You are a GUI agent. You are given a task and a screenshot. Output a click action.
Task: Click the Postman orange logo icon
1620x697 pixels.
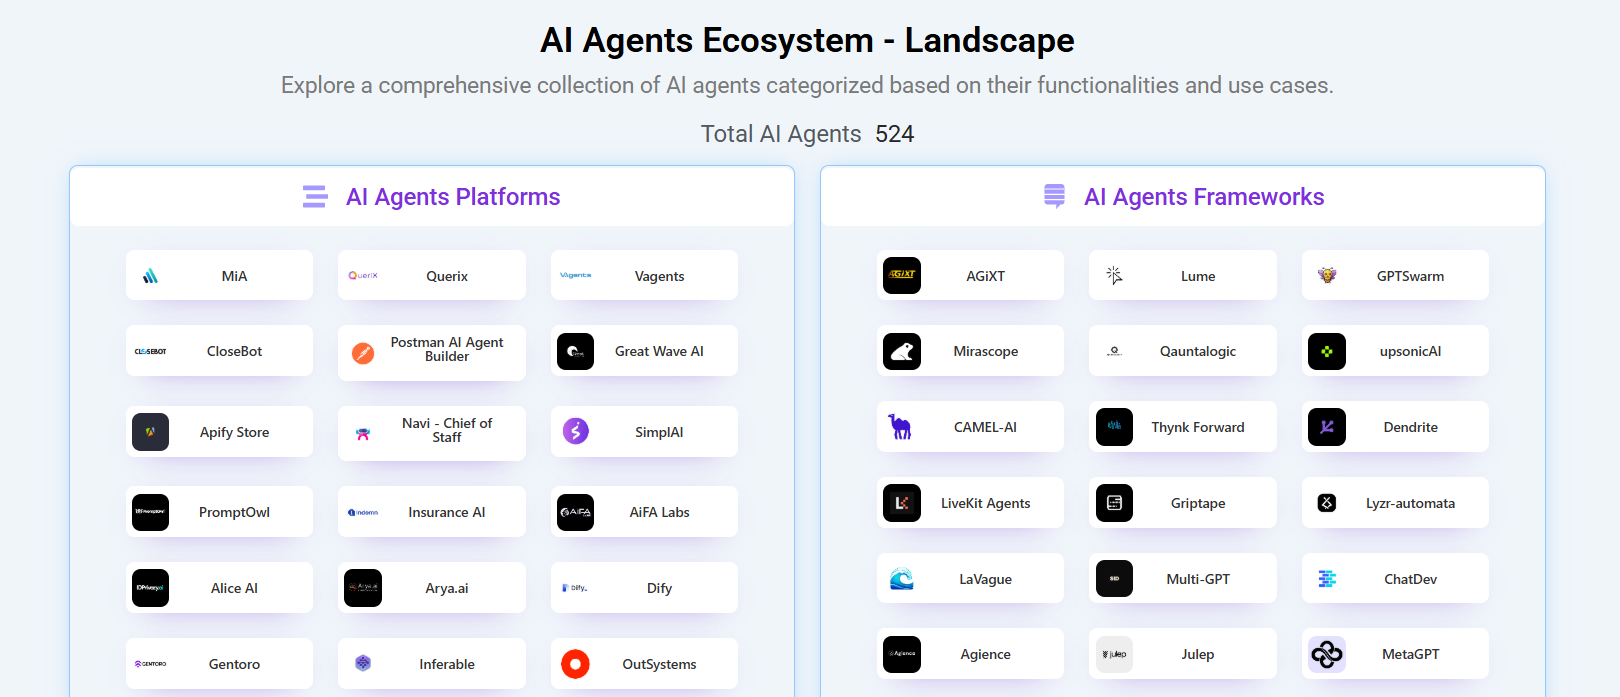(363, 353)
